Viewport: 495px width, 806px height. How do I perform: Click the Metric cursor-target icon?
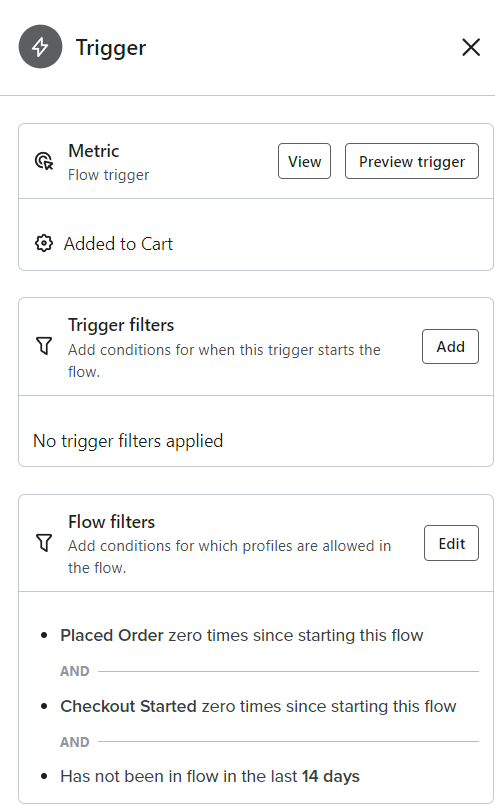coord(44,161)
